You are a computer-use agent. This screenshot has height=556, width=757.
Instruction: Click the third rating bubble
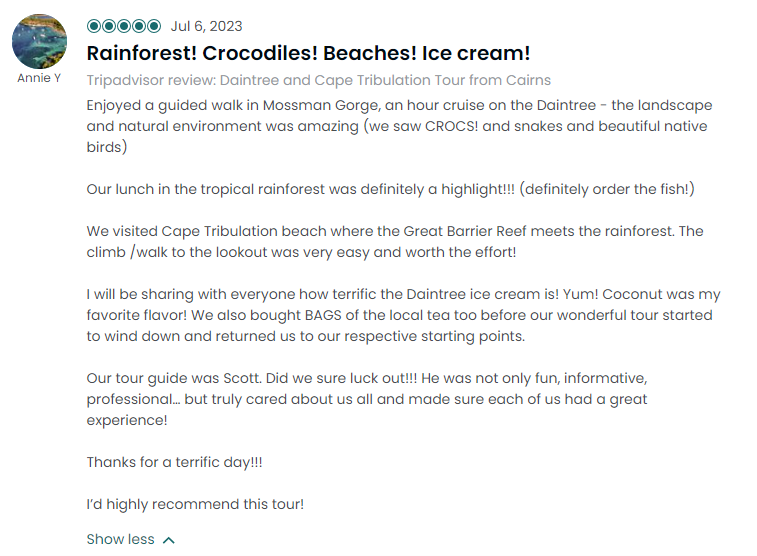click(124, 26)
